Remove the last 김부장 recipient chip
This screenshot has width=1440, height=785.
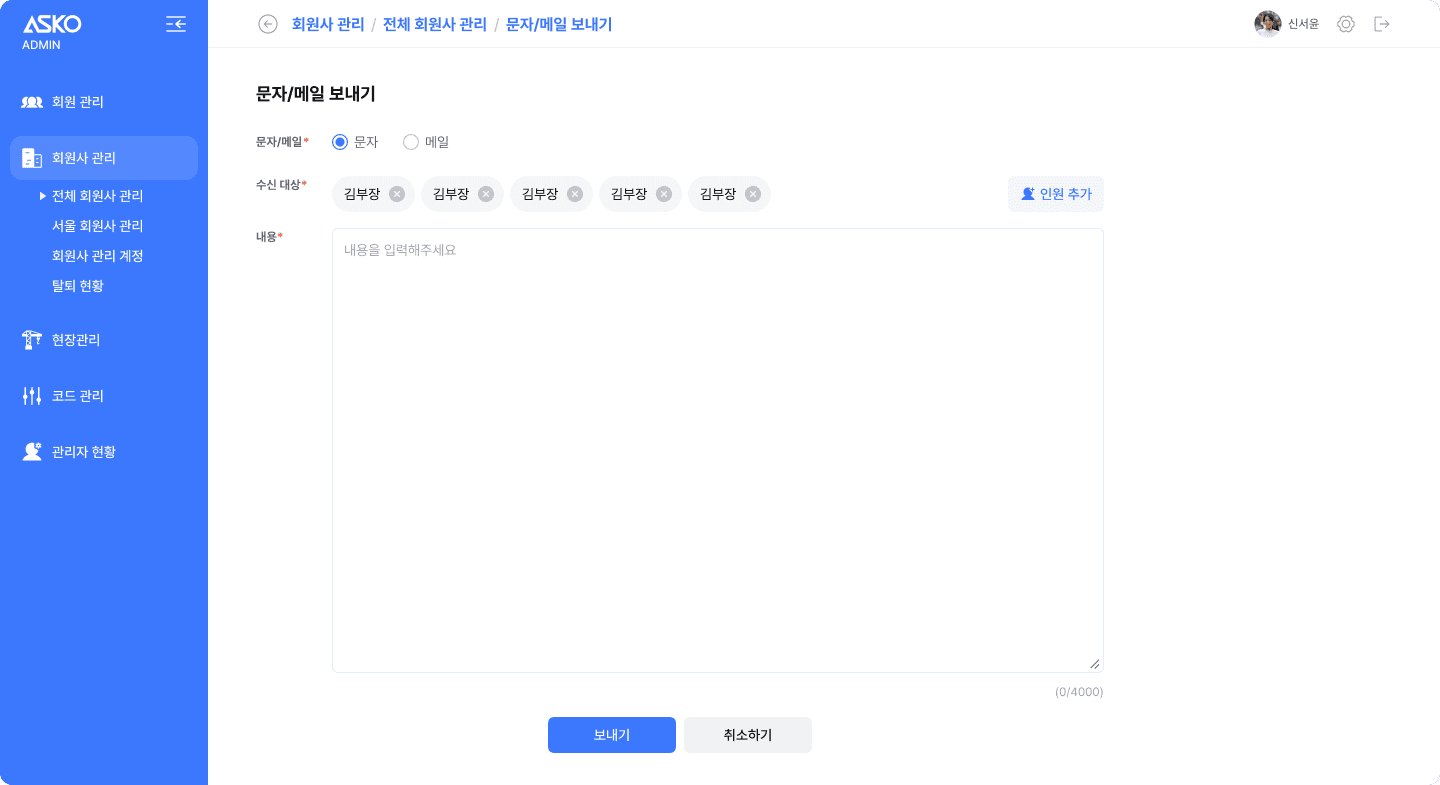[x=753, y=194]
